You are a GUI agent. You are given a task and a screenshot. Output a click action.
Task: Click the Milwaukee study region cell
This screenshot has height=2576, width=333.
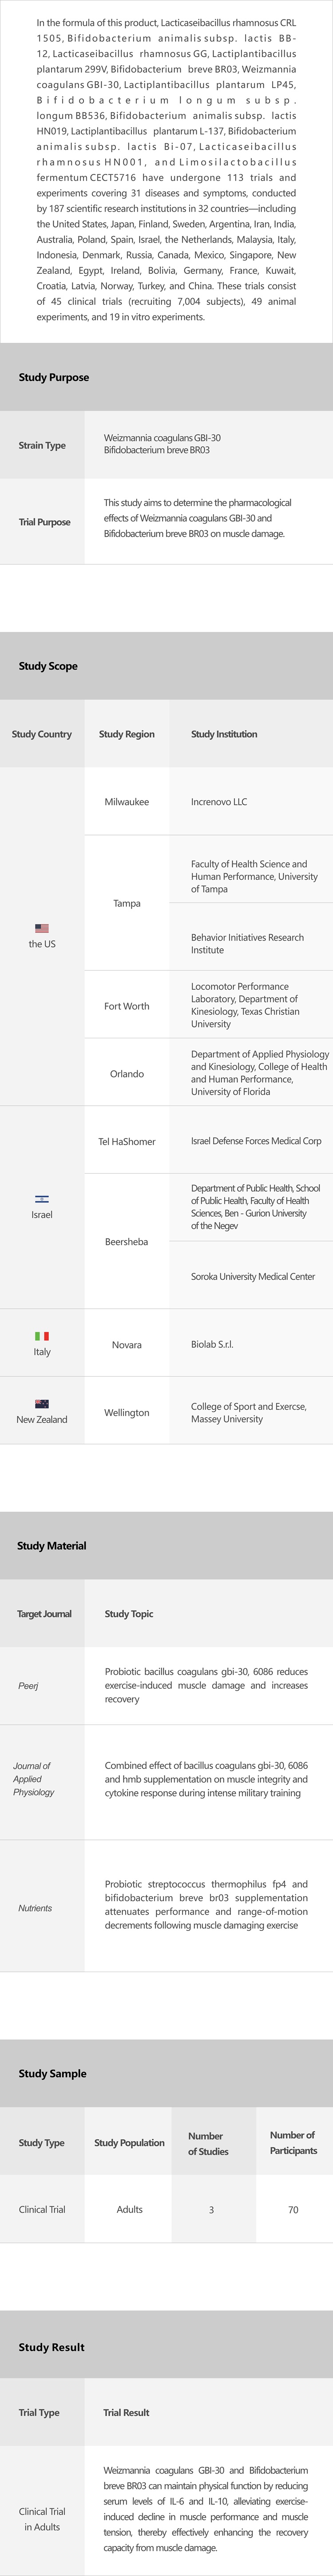pos(127,802)
